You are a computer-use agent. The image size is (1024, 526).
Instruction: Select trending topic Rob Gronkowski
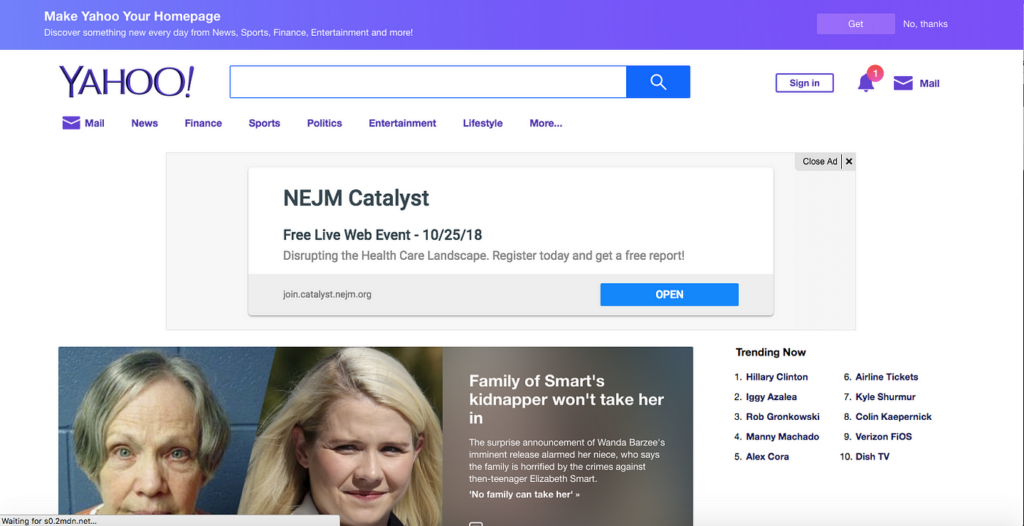pos(782,416)
